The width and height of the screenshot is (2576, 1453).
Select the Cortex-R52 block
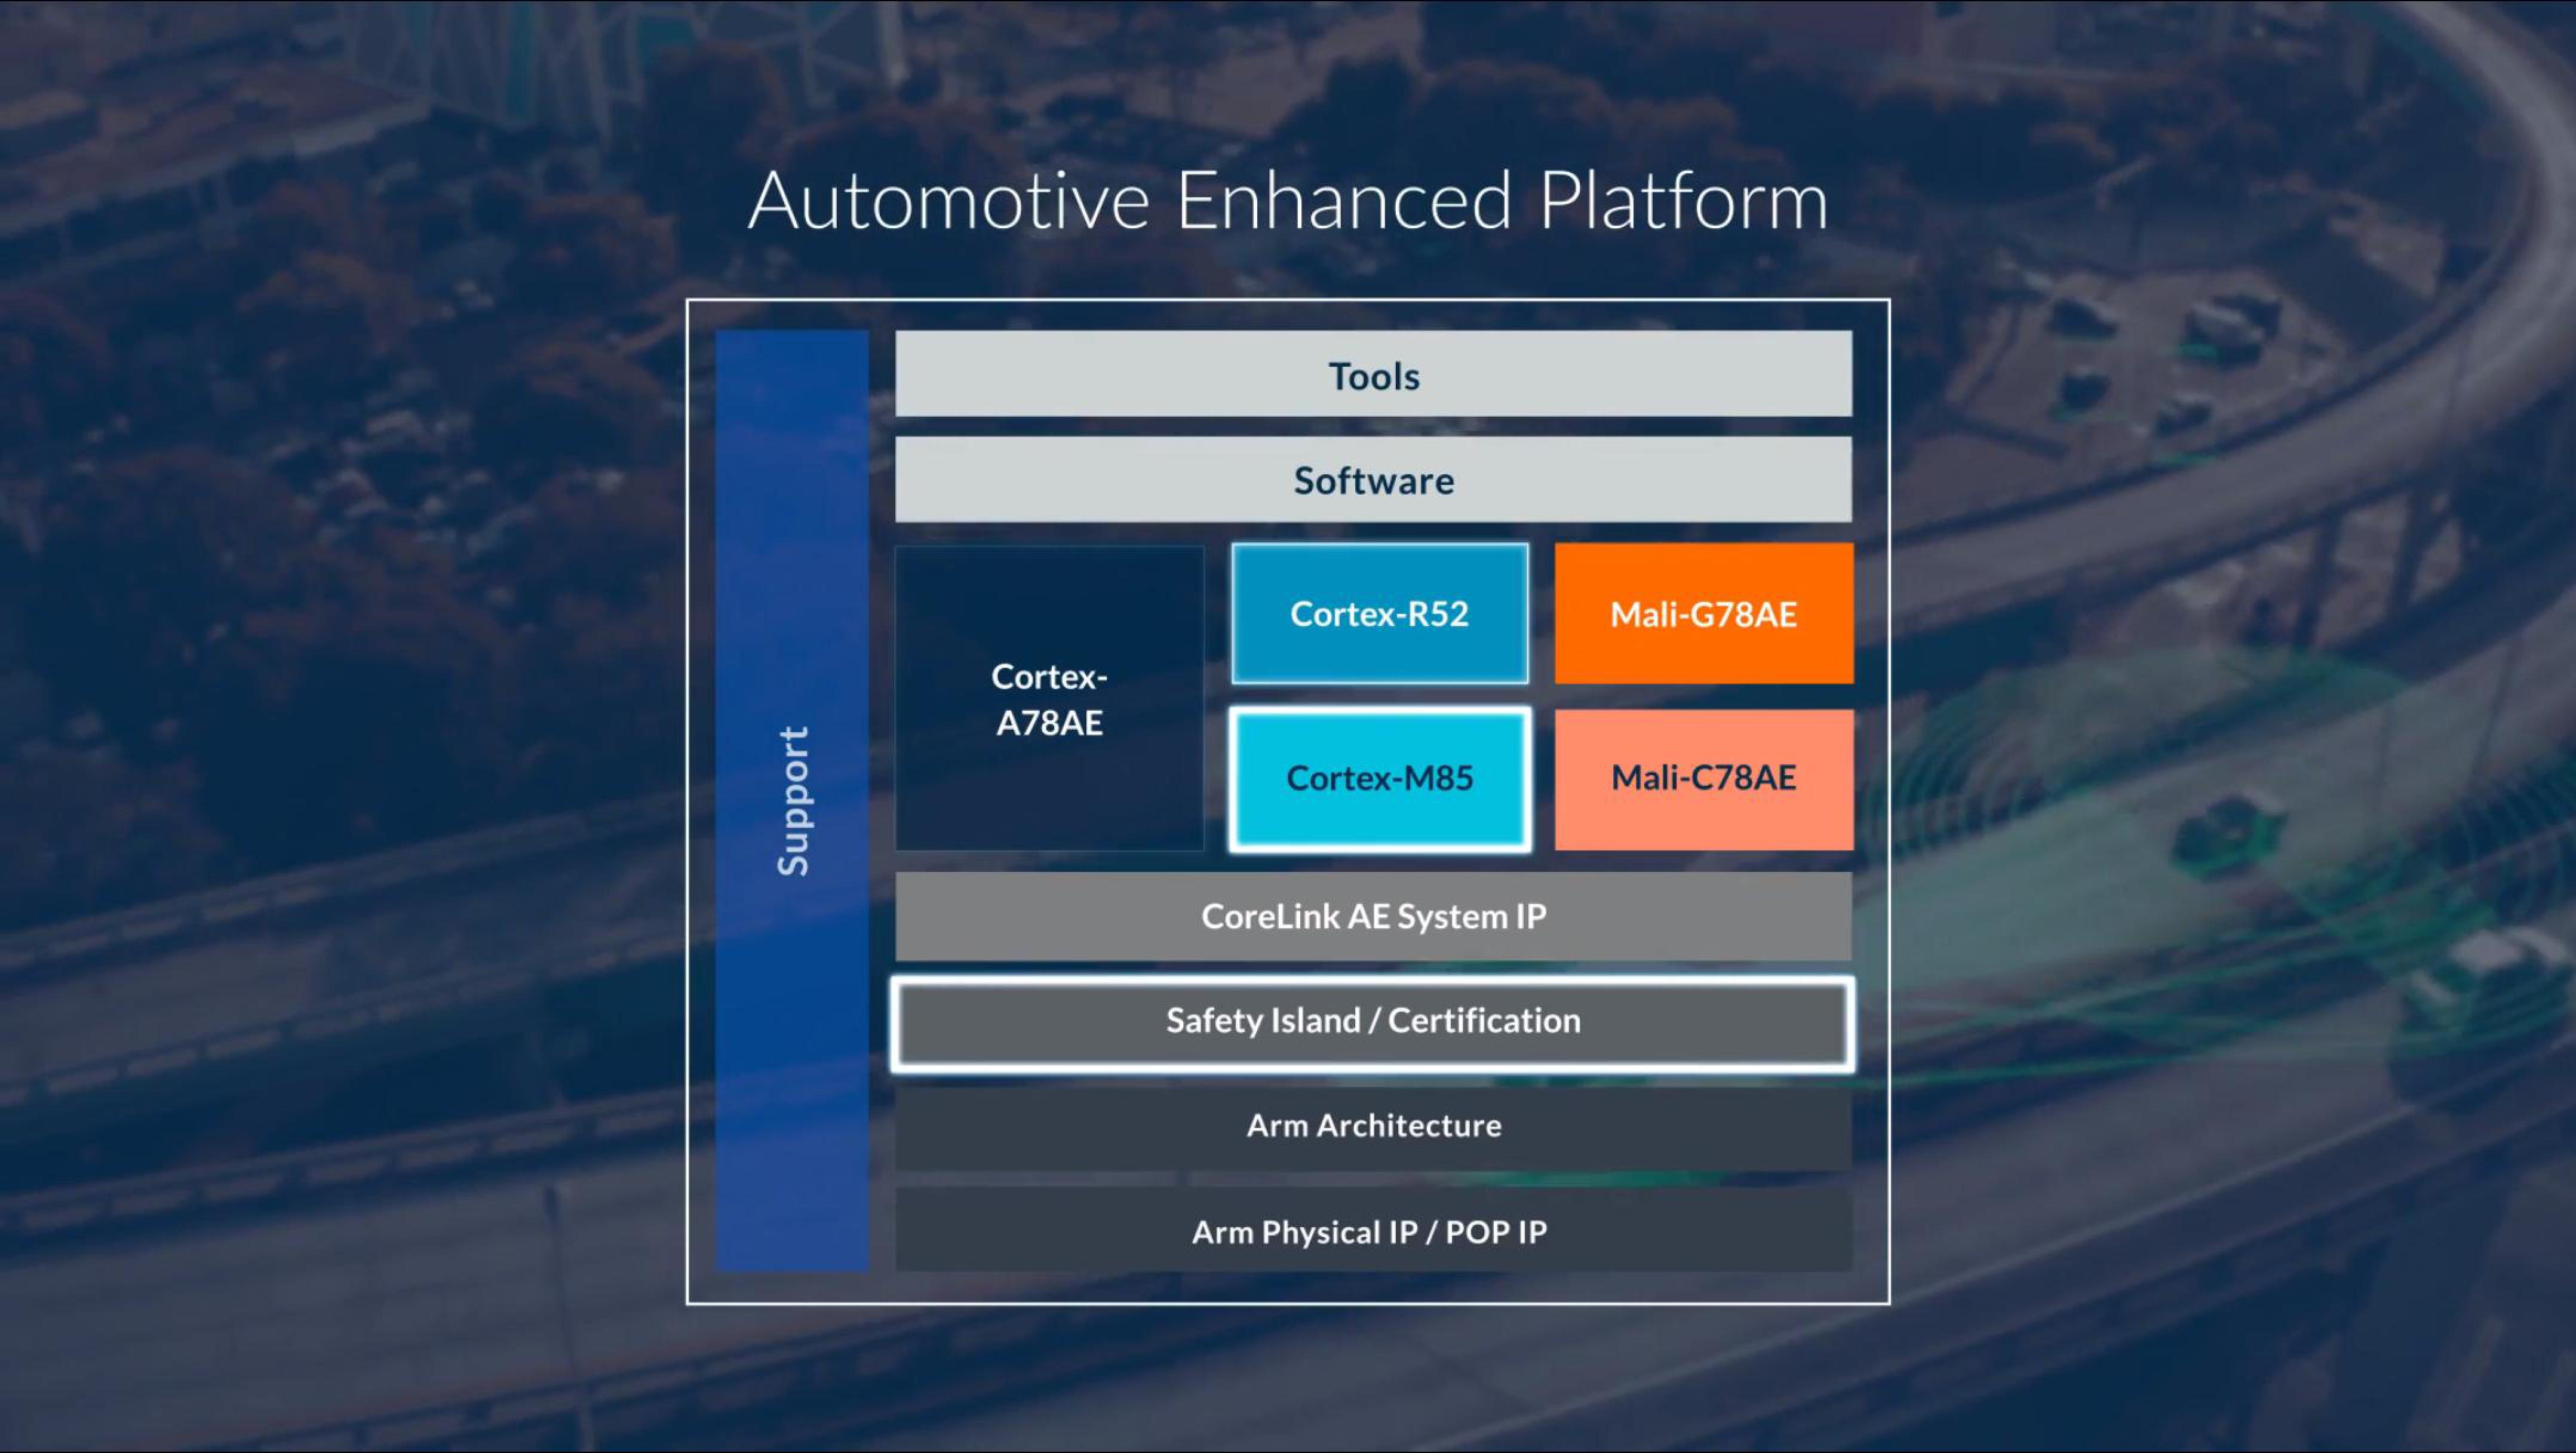pyautogui.click(x=1379, y=613)
